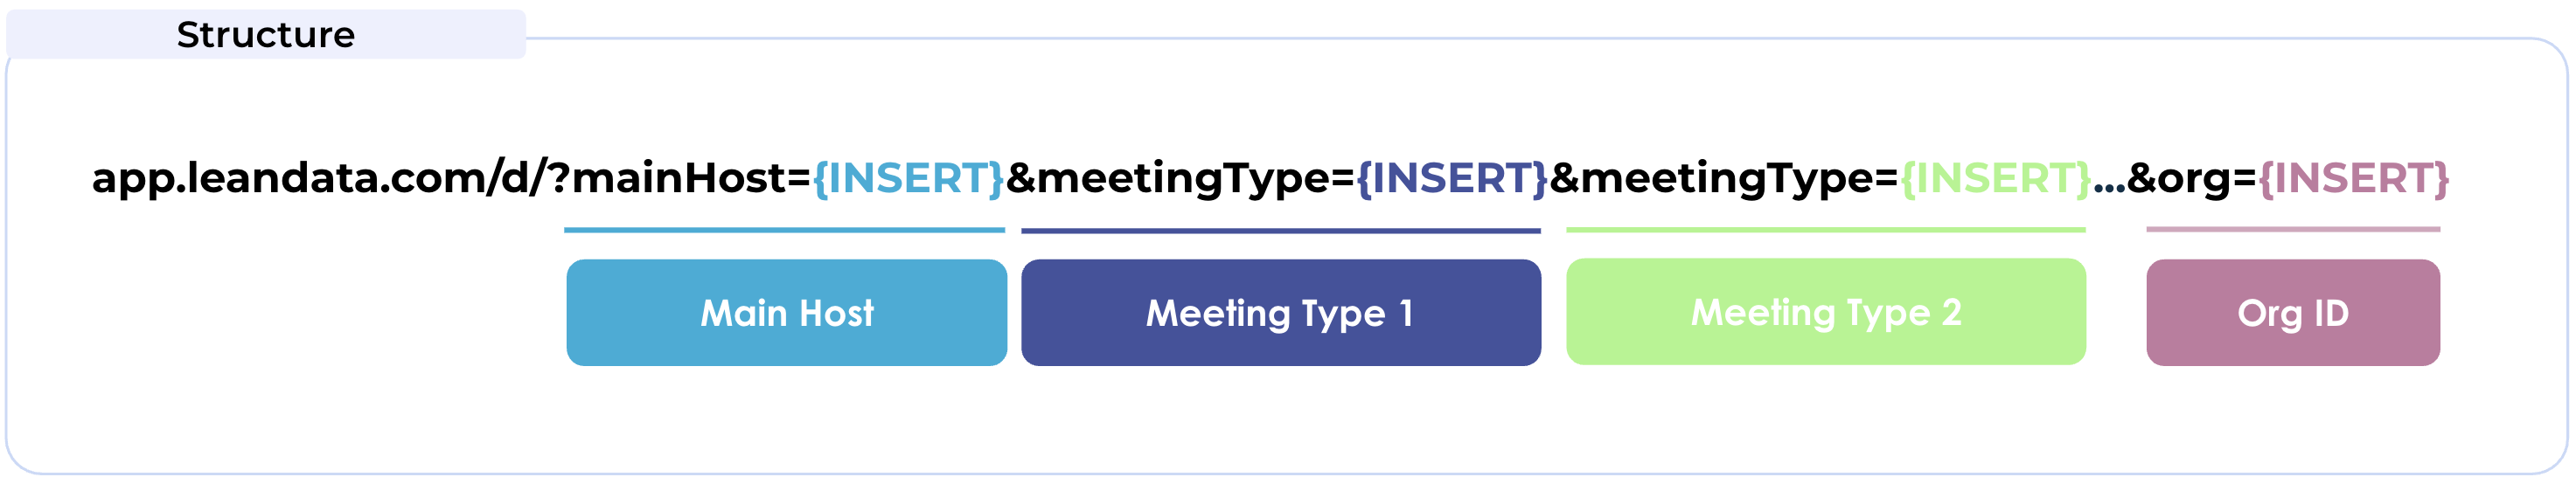Click the pink {INSERT} placeholder after org
Viewport: 2576px width, 491px height.
coord(2354,178)
